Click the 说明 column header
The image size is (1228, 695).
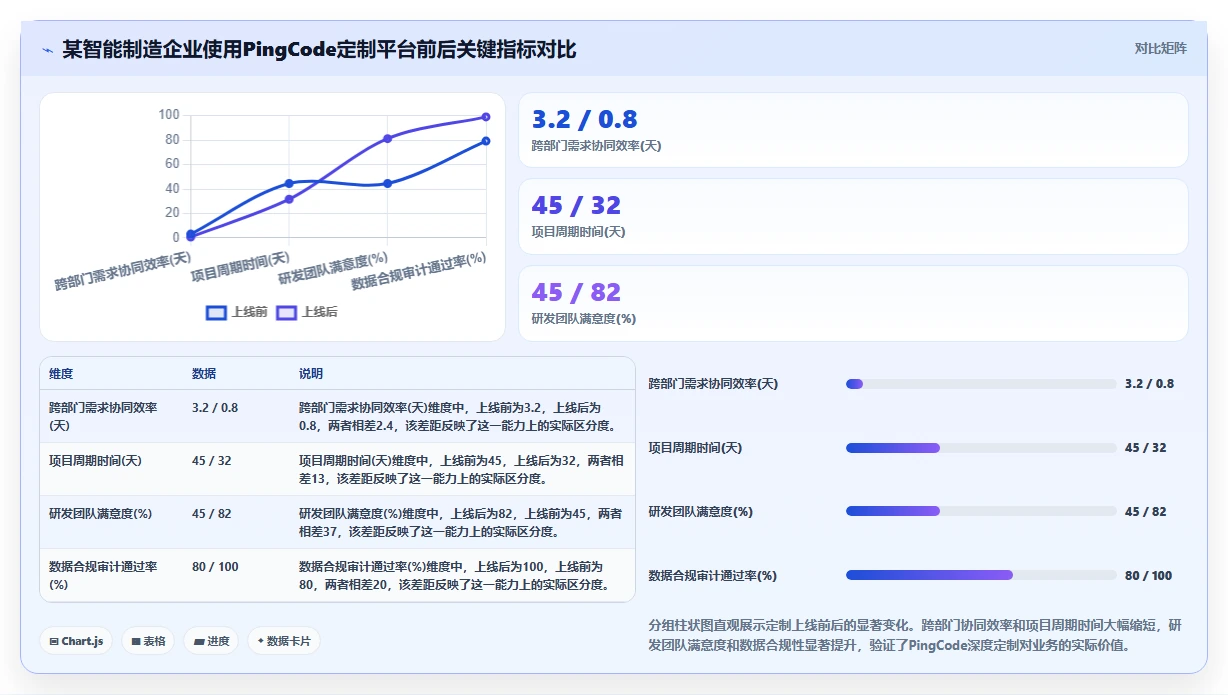tap(311, 374)
